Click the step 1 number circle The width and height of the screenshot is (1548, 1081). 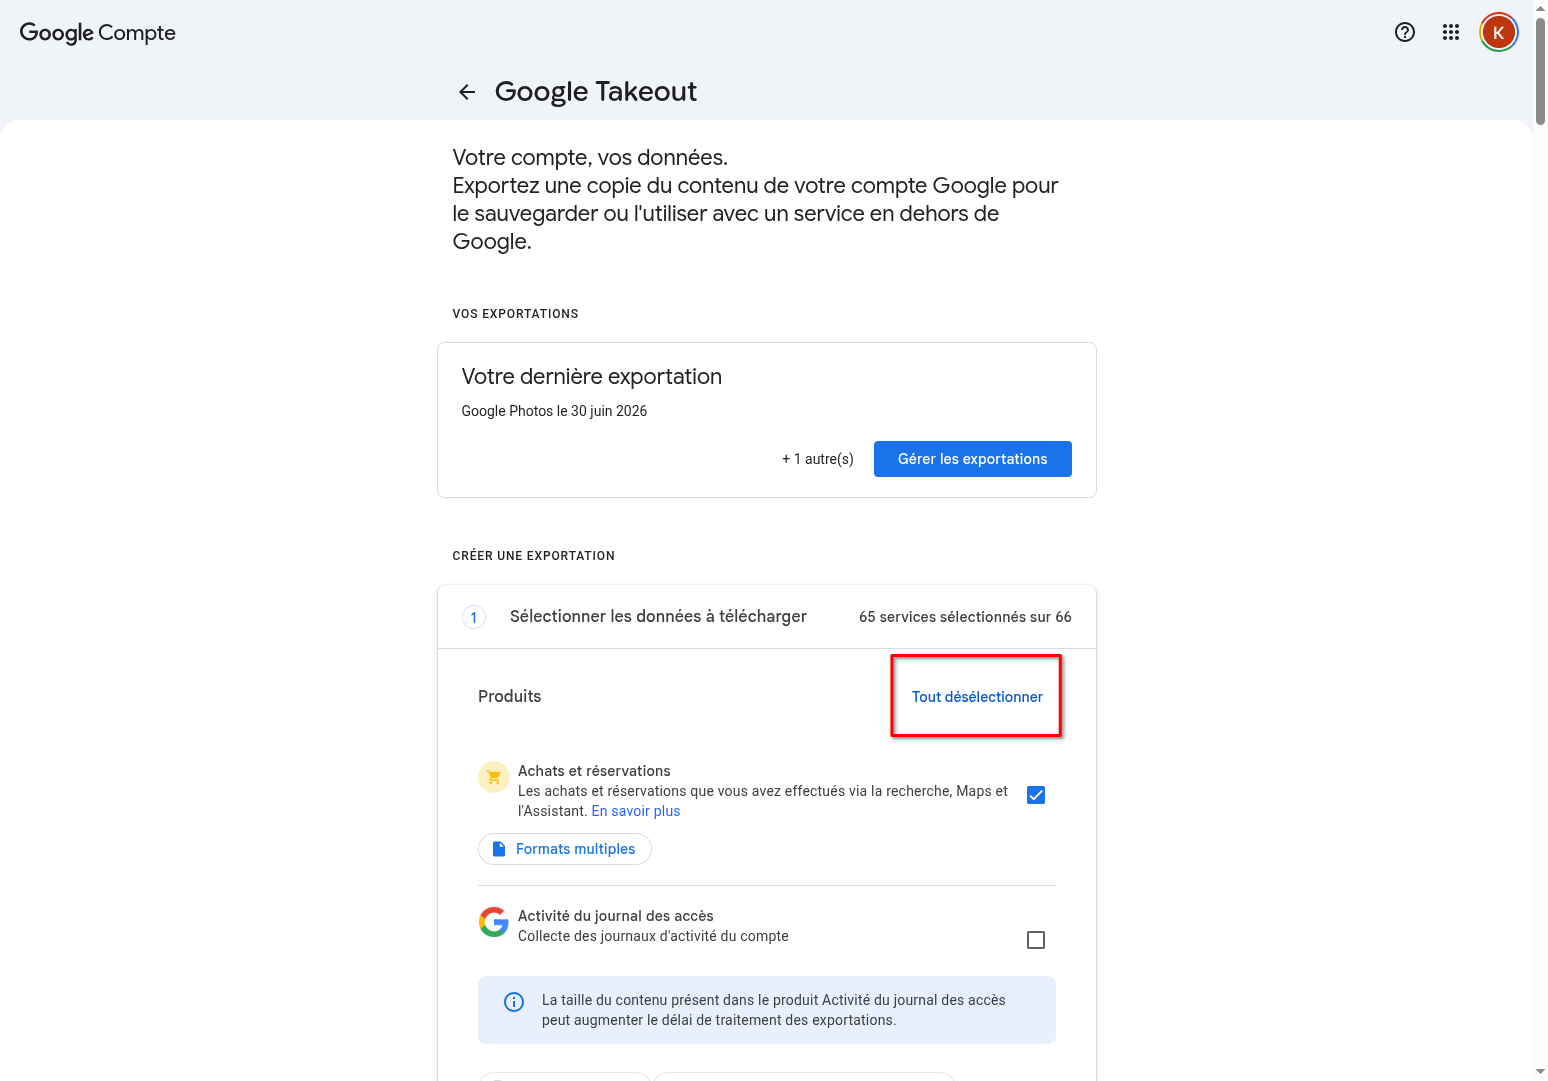(474, 617)
